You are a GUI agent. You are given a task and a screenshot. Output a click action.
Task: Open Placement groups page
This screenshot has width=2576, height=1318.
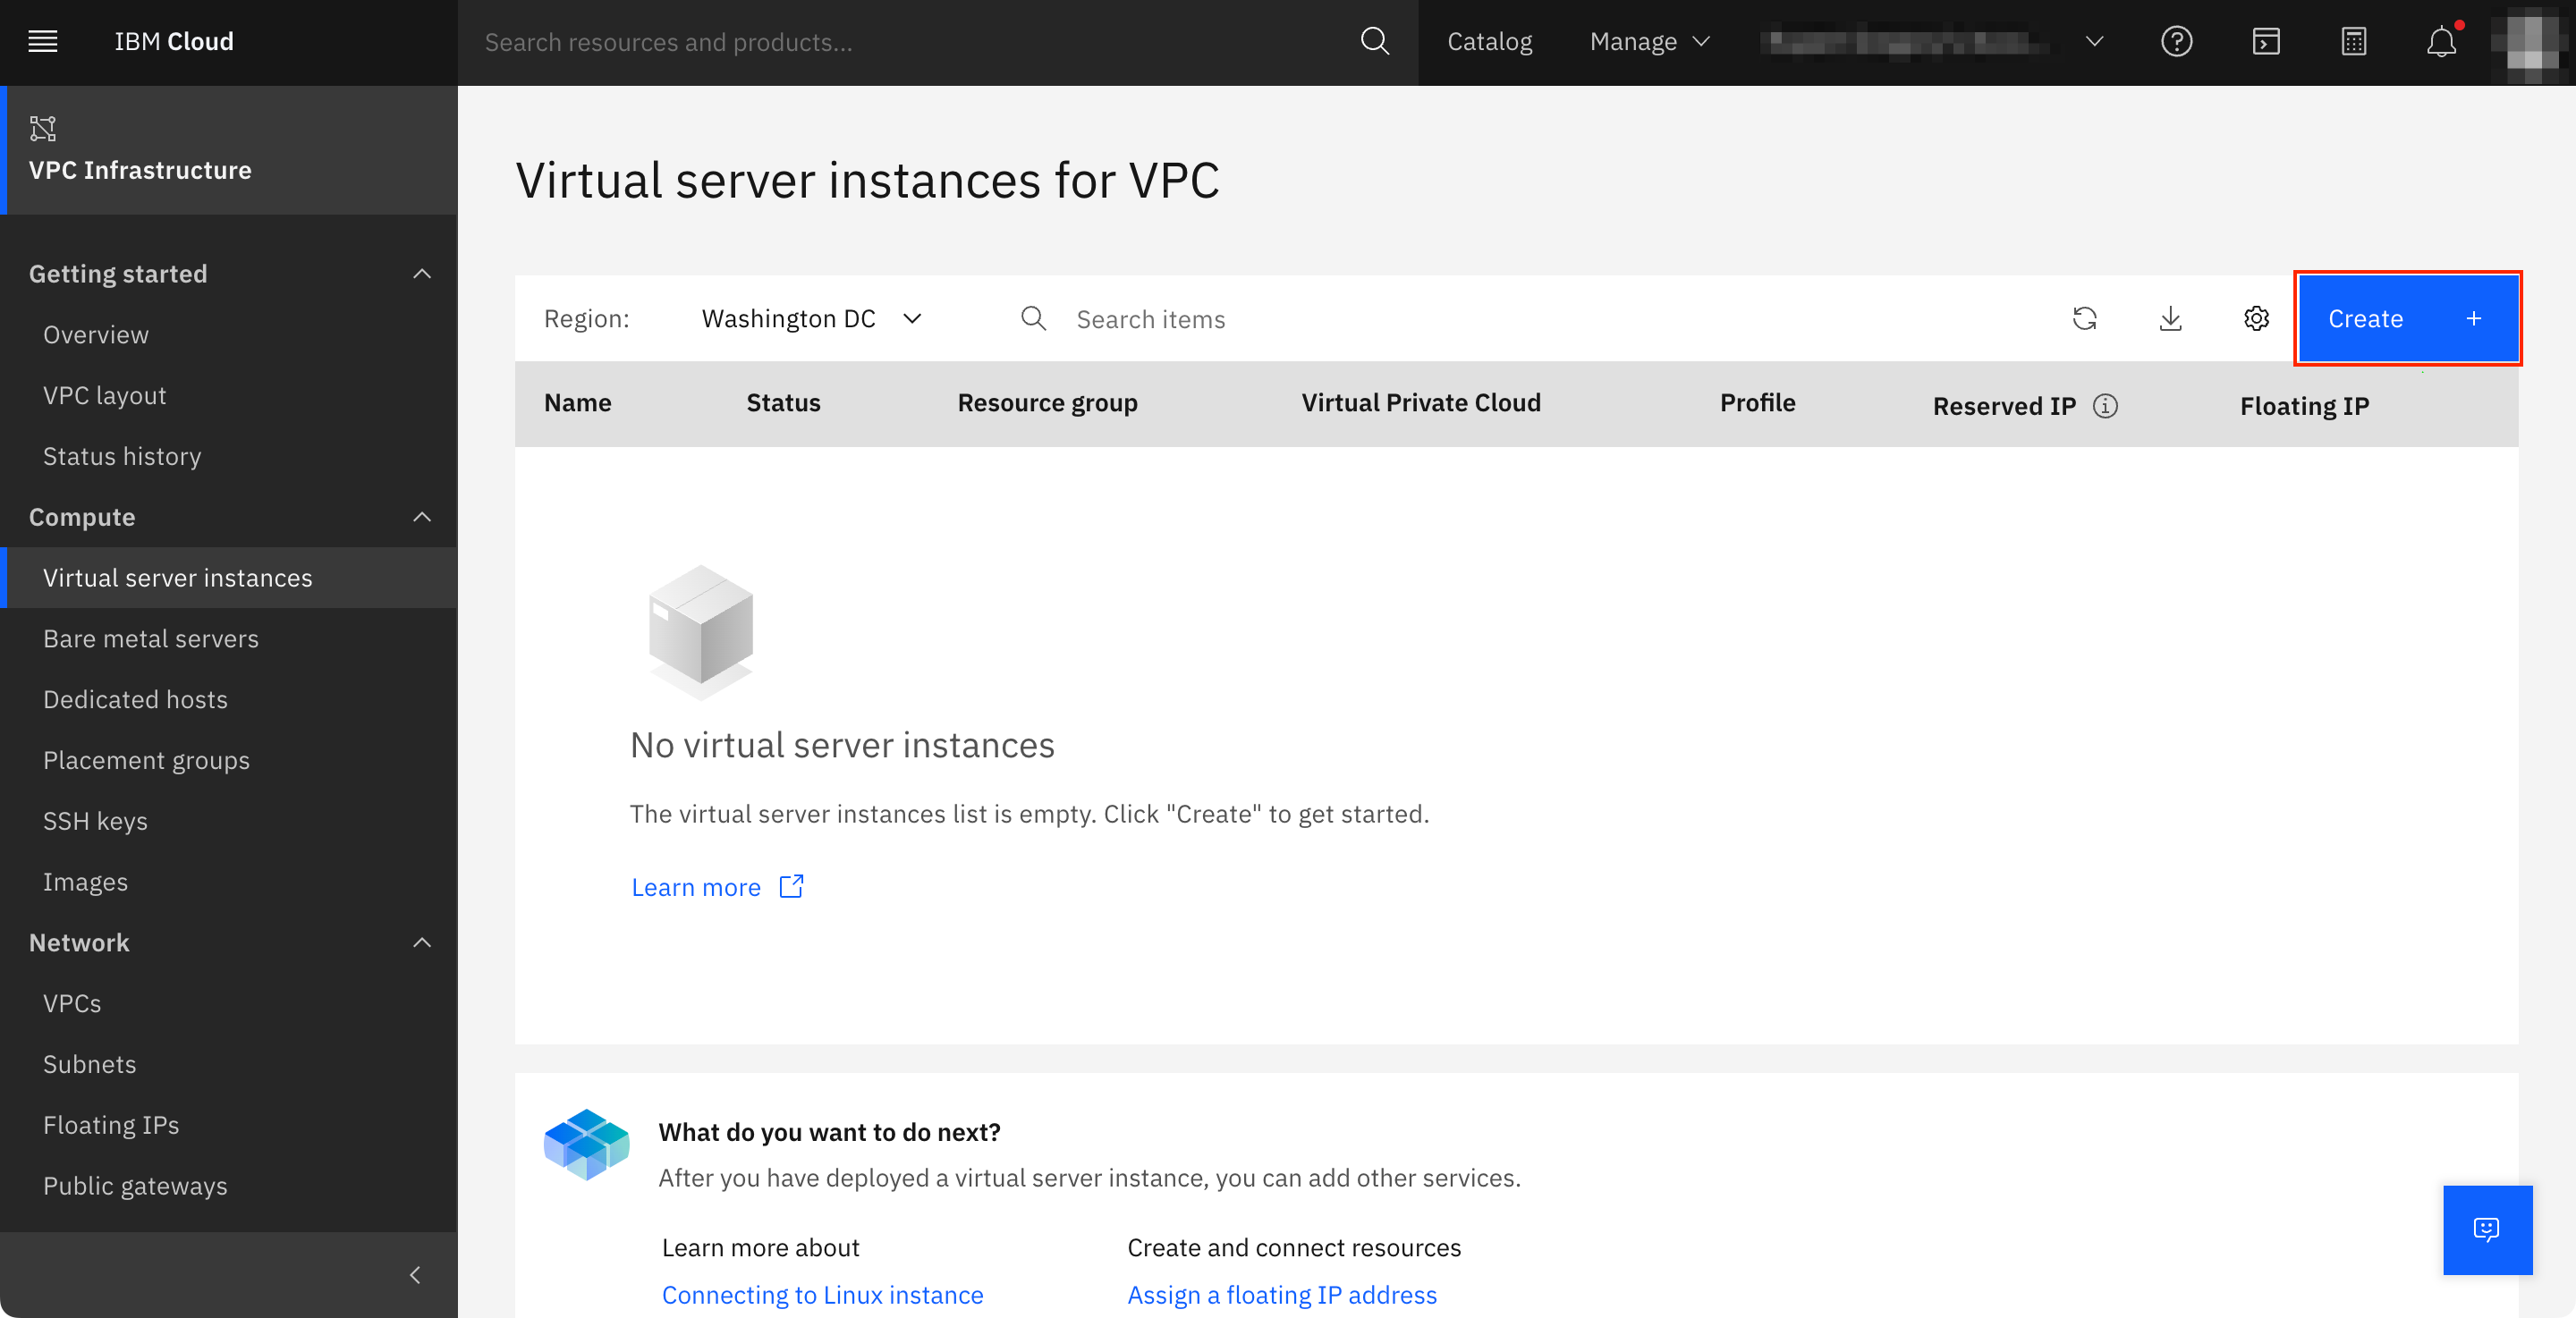tap(146, 761)
